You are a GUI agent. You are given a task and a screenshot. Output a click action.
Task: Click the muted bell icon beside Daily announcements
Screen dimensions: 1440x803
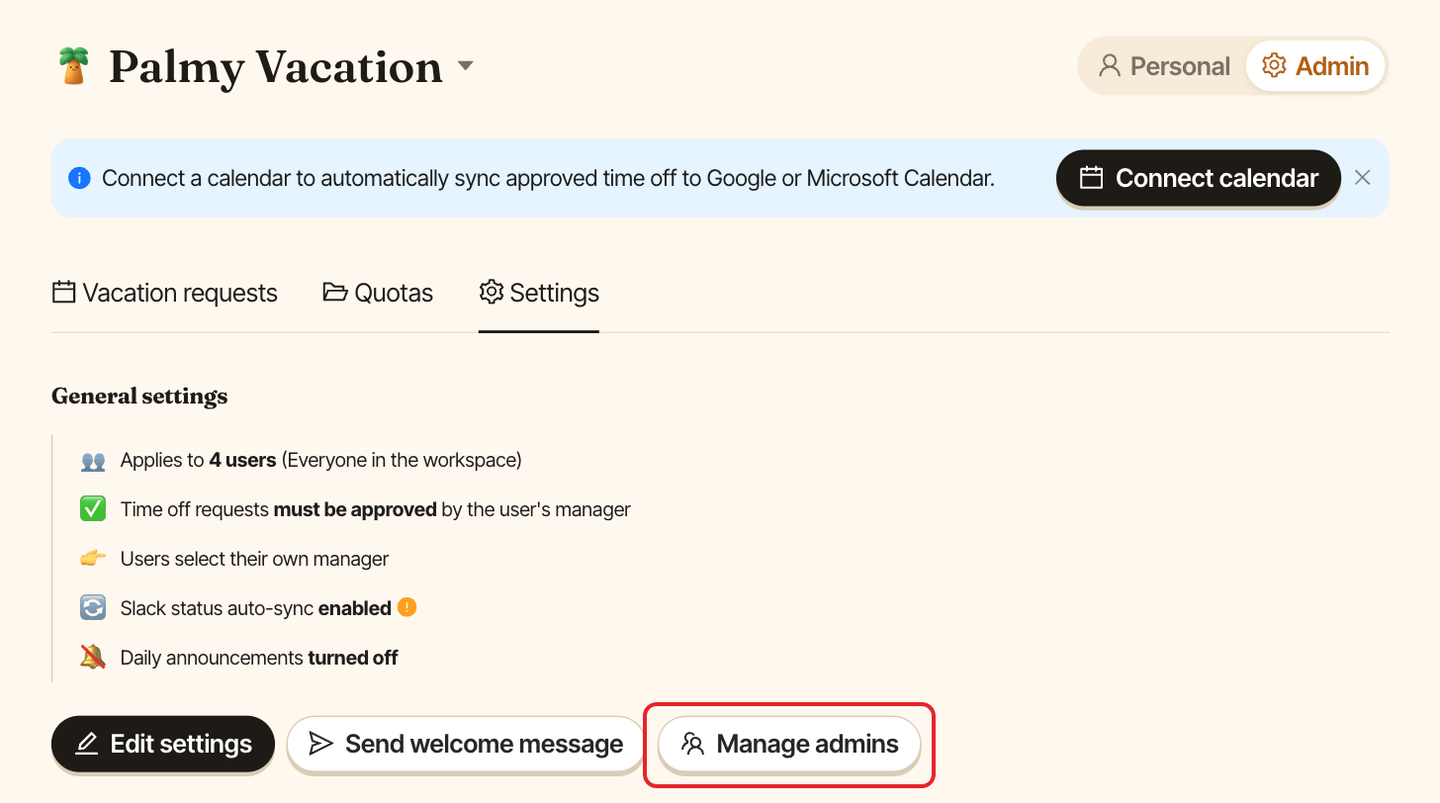(x=93, y=657)
